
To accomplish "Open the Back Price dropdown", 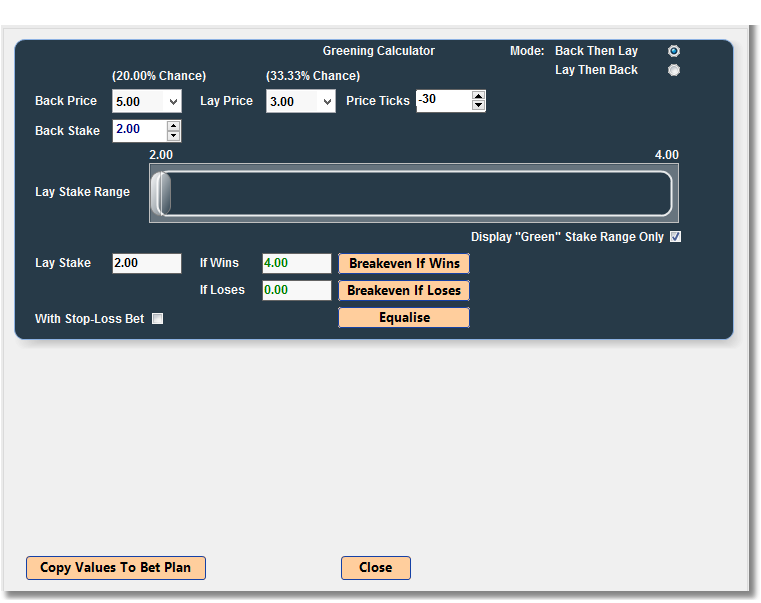I will [173, 102].
